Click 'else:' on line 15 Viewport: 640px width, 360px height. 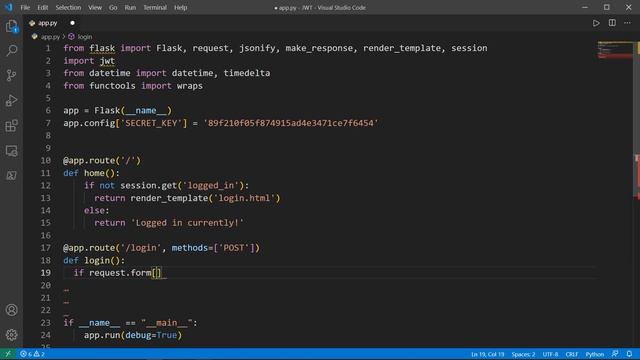[97, 211]
